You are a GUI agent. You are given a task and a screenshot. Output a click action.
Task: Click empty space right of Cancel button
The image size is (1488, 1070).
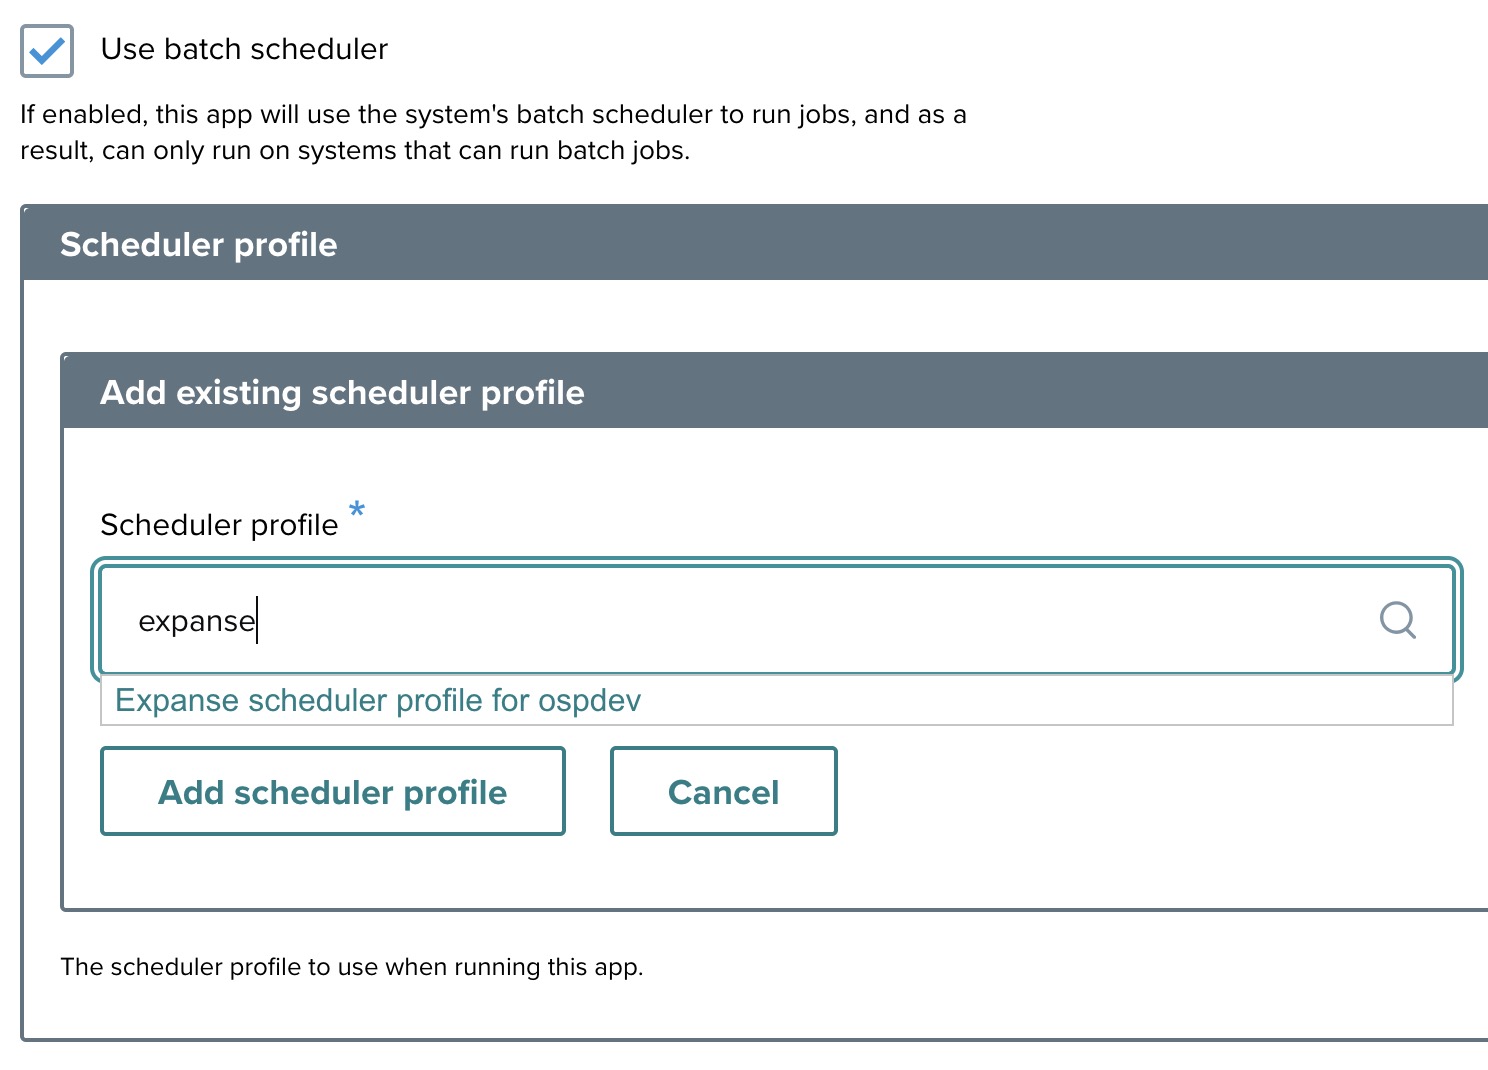1100,791
